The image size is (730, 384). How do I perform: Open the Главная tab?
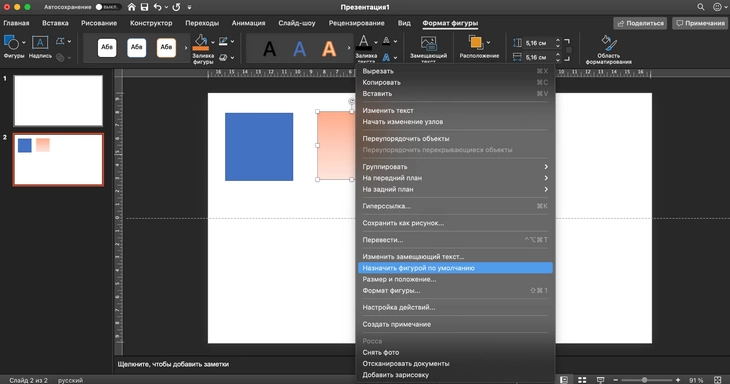pos(16,23)
